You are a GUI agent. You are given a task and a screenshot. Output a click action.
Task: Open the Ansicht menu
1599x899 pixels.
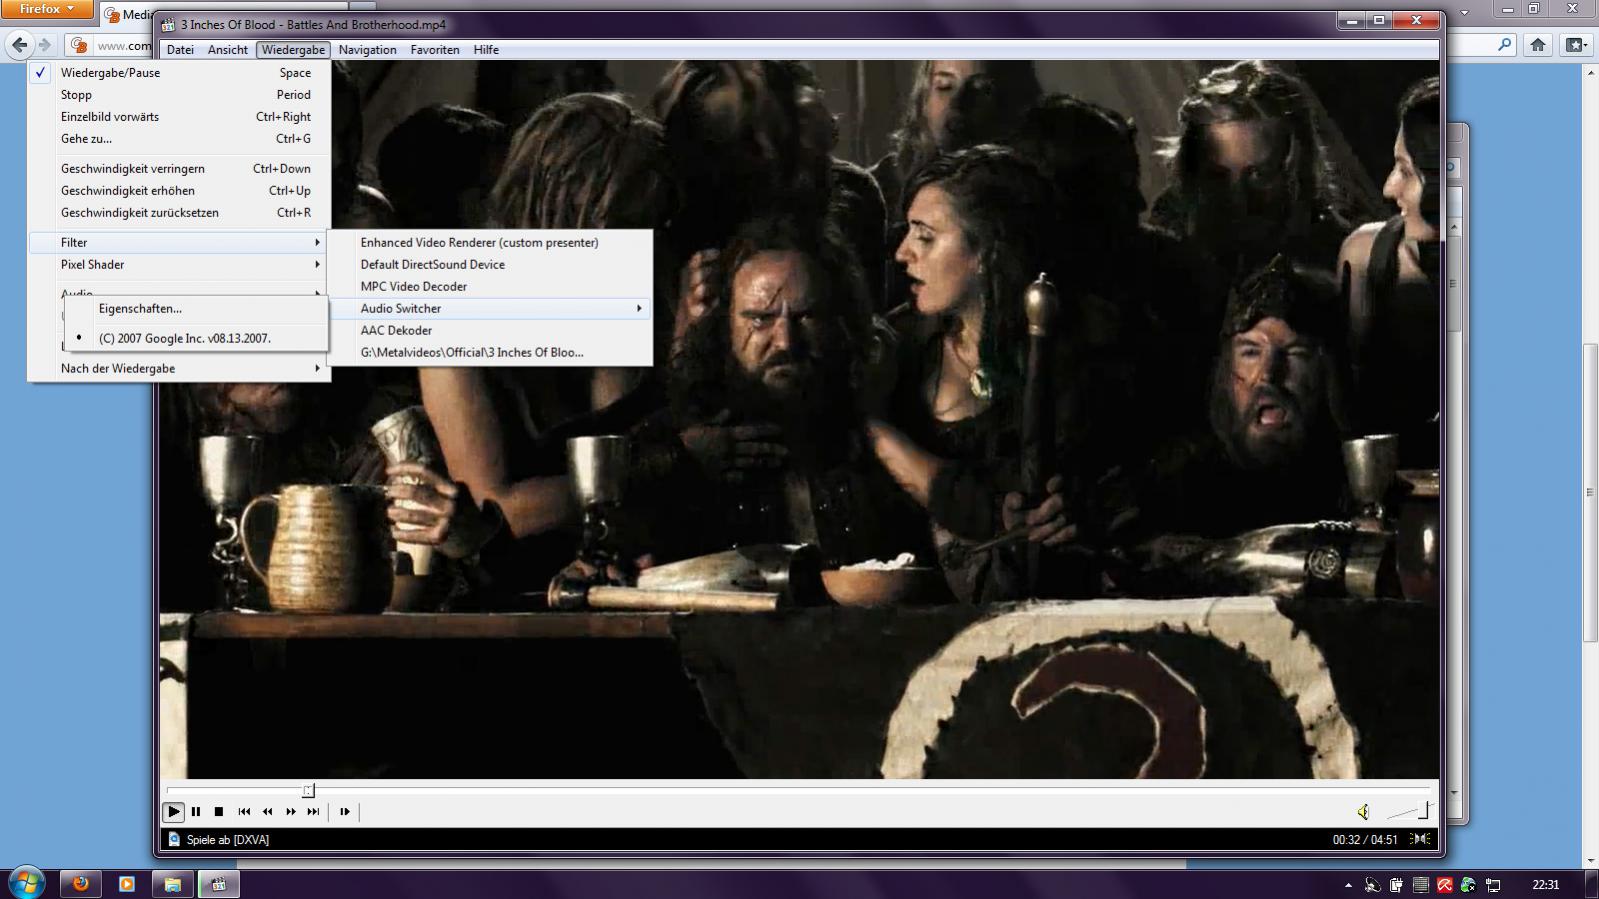[228, 50]
